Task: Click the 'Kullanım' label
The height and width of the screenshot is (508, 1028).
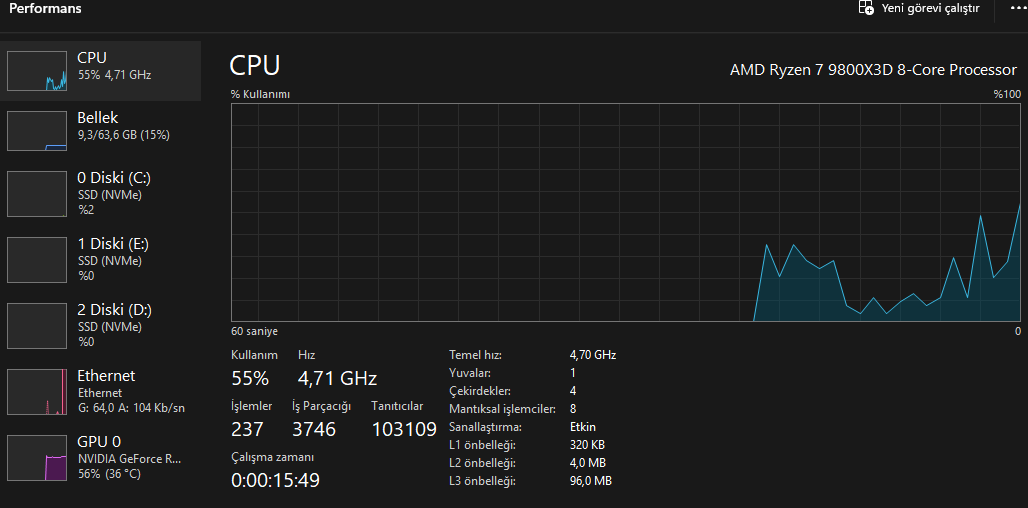Action: pos(254,355)
